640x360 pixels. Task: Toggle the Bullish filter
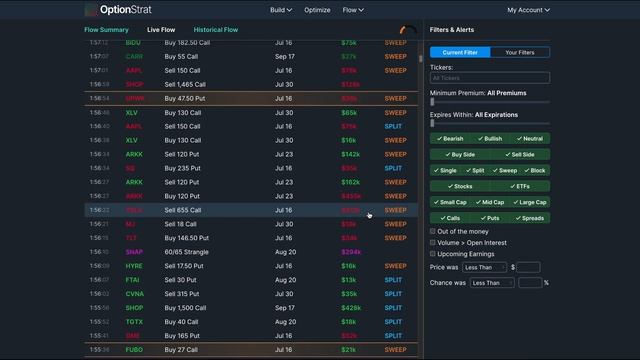pos(490,139)
